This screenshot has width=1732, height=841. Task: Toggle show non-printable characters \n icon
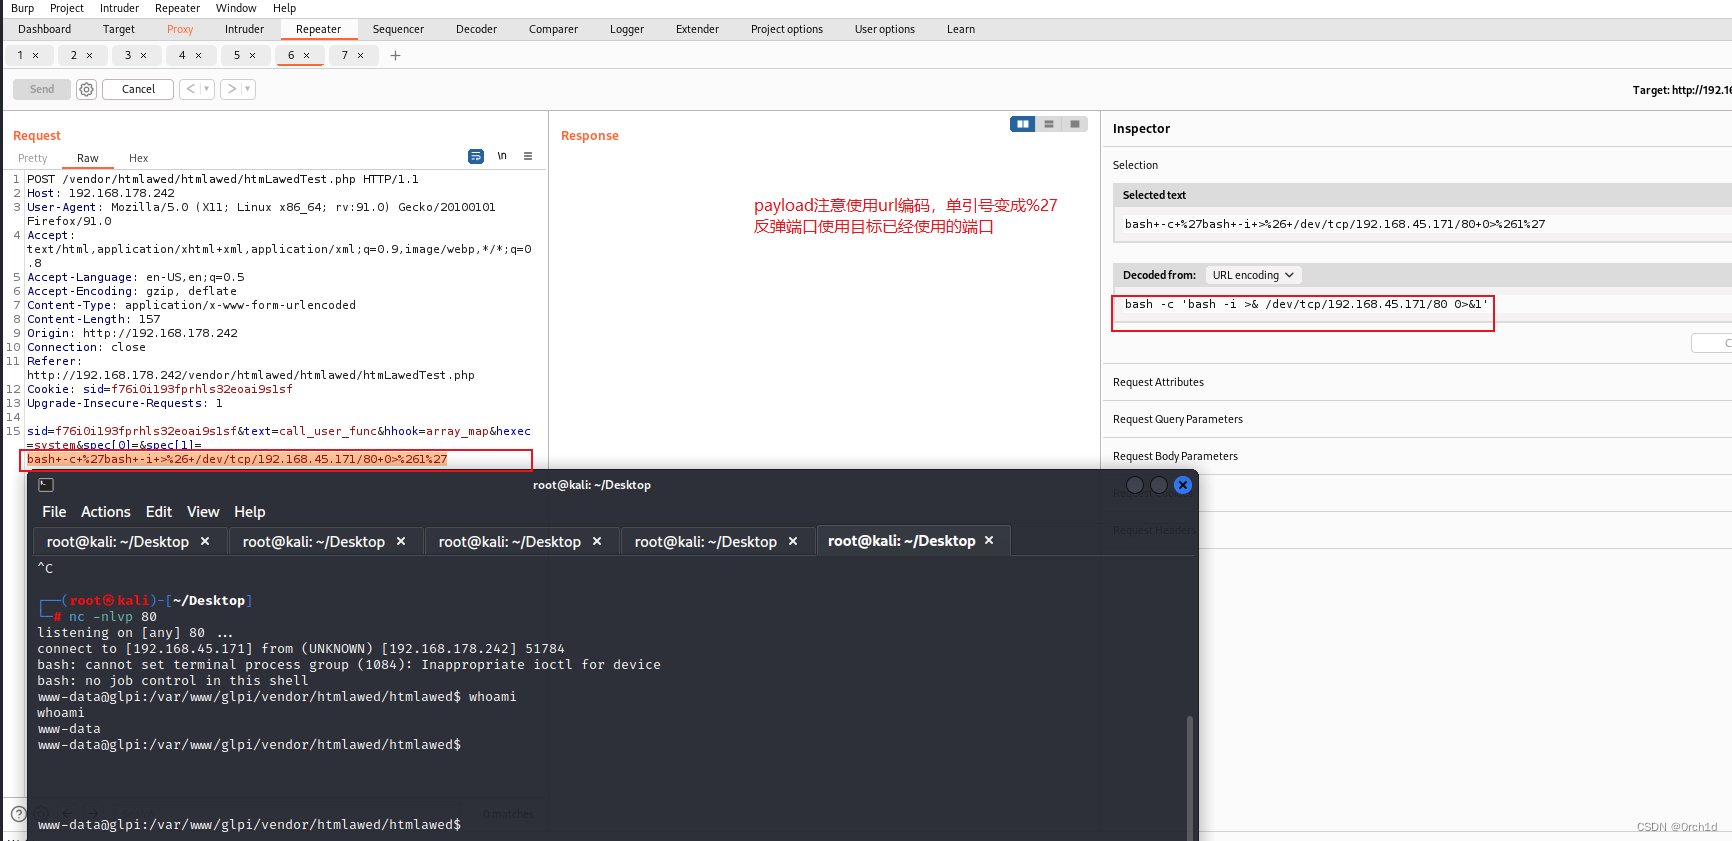pos(502,156)
